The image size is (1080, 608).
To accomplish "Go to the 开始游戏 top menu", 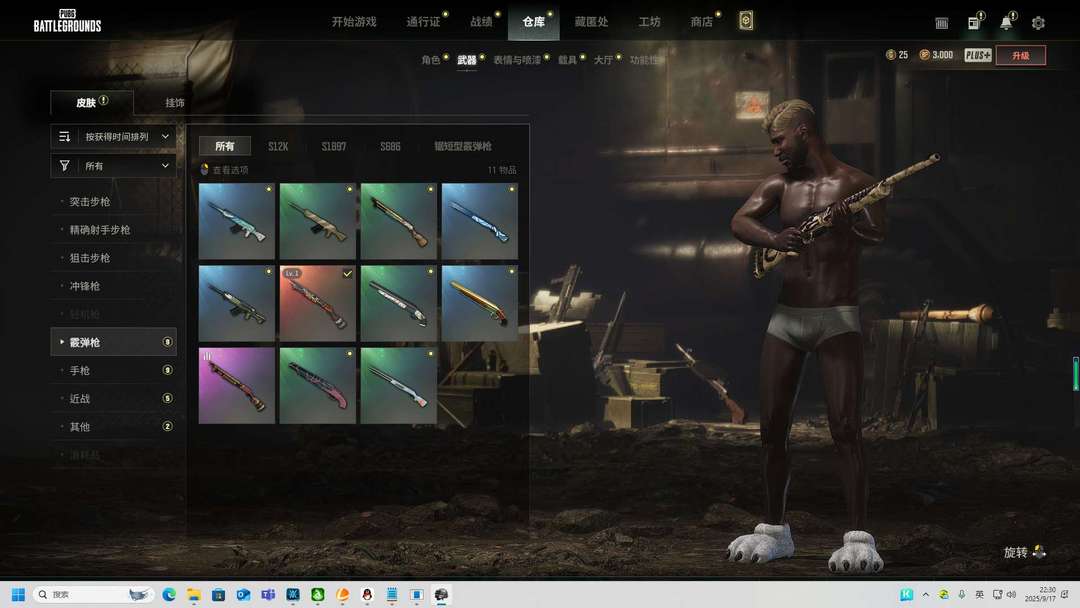I will (354, 22).
